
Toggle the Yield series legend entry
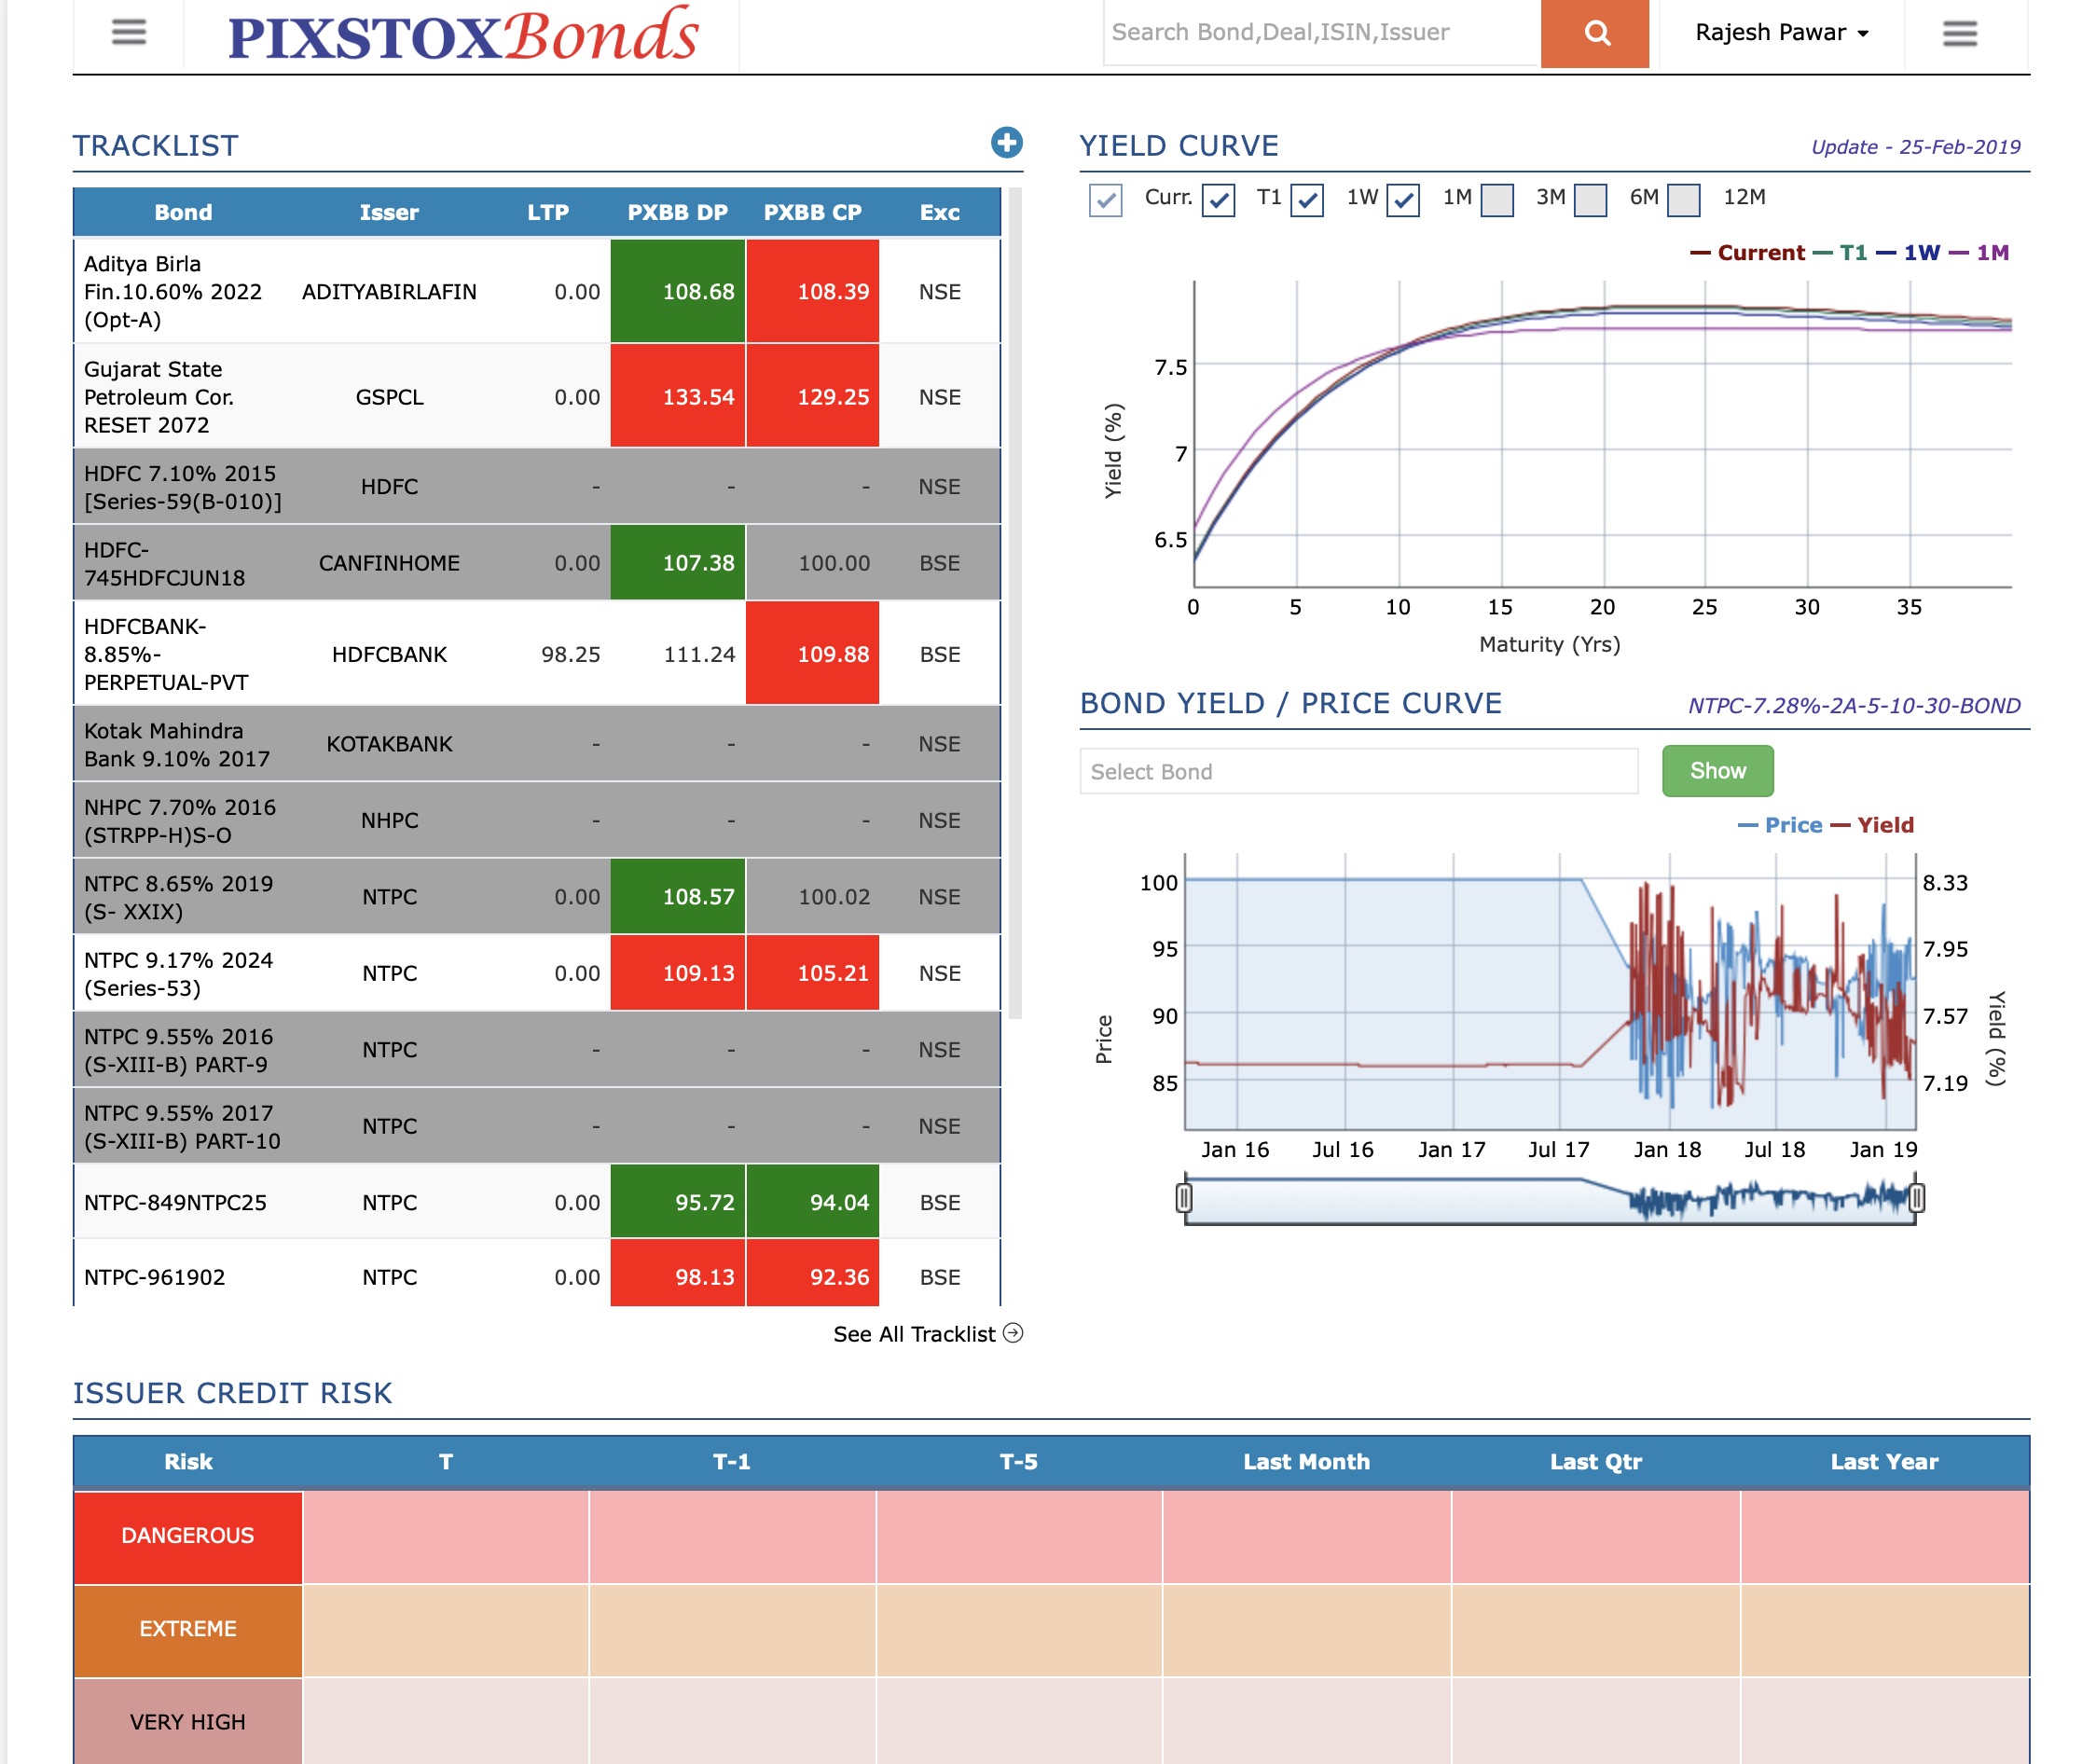(x=1872, y=825)
